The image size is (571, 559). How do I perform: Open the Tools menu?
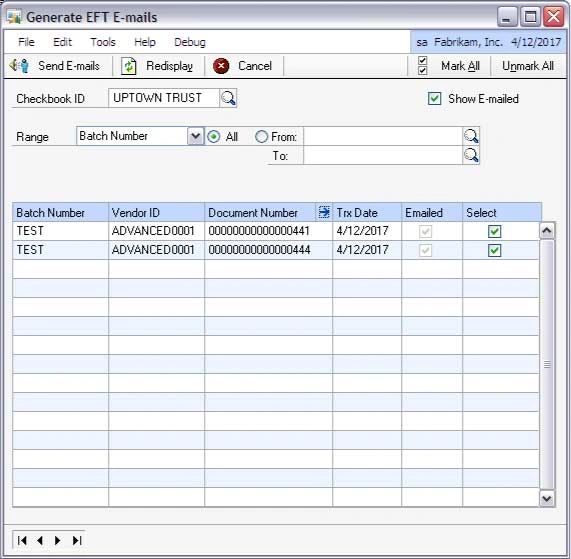(103, 42)
